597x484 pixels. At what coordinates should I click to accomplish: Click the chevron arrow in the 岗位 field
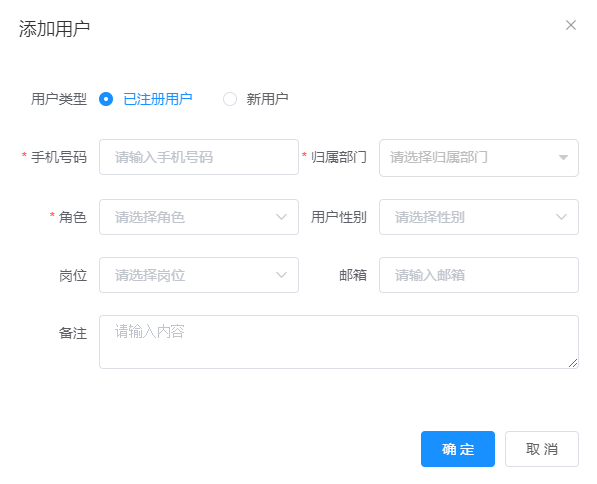(281, 275)
